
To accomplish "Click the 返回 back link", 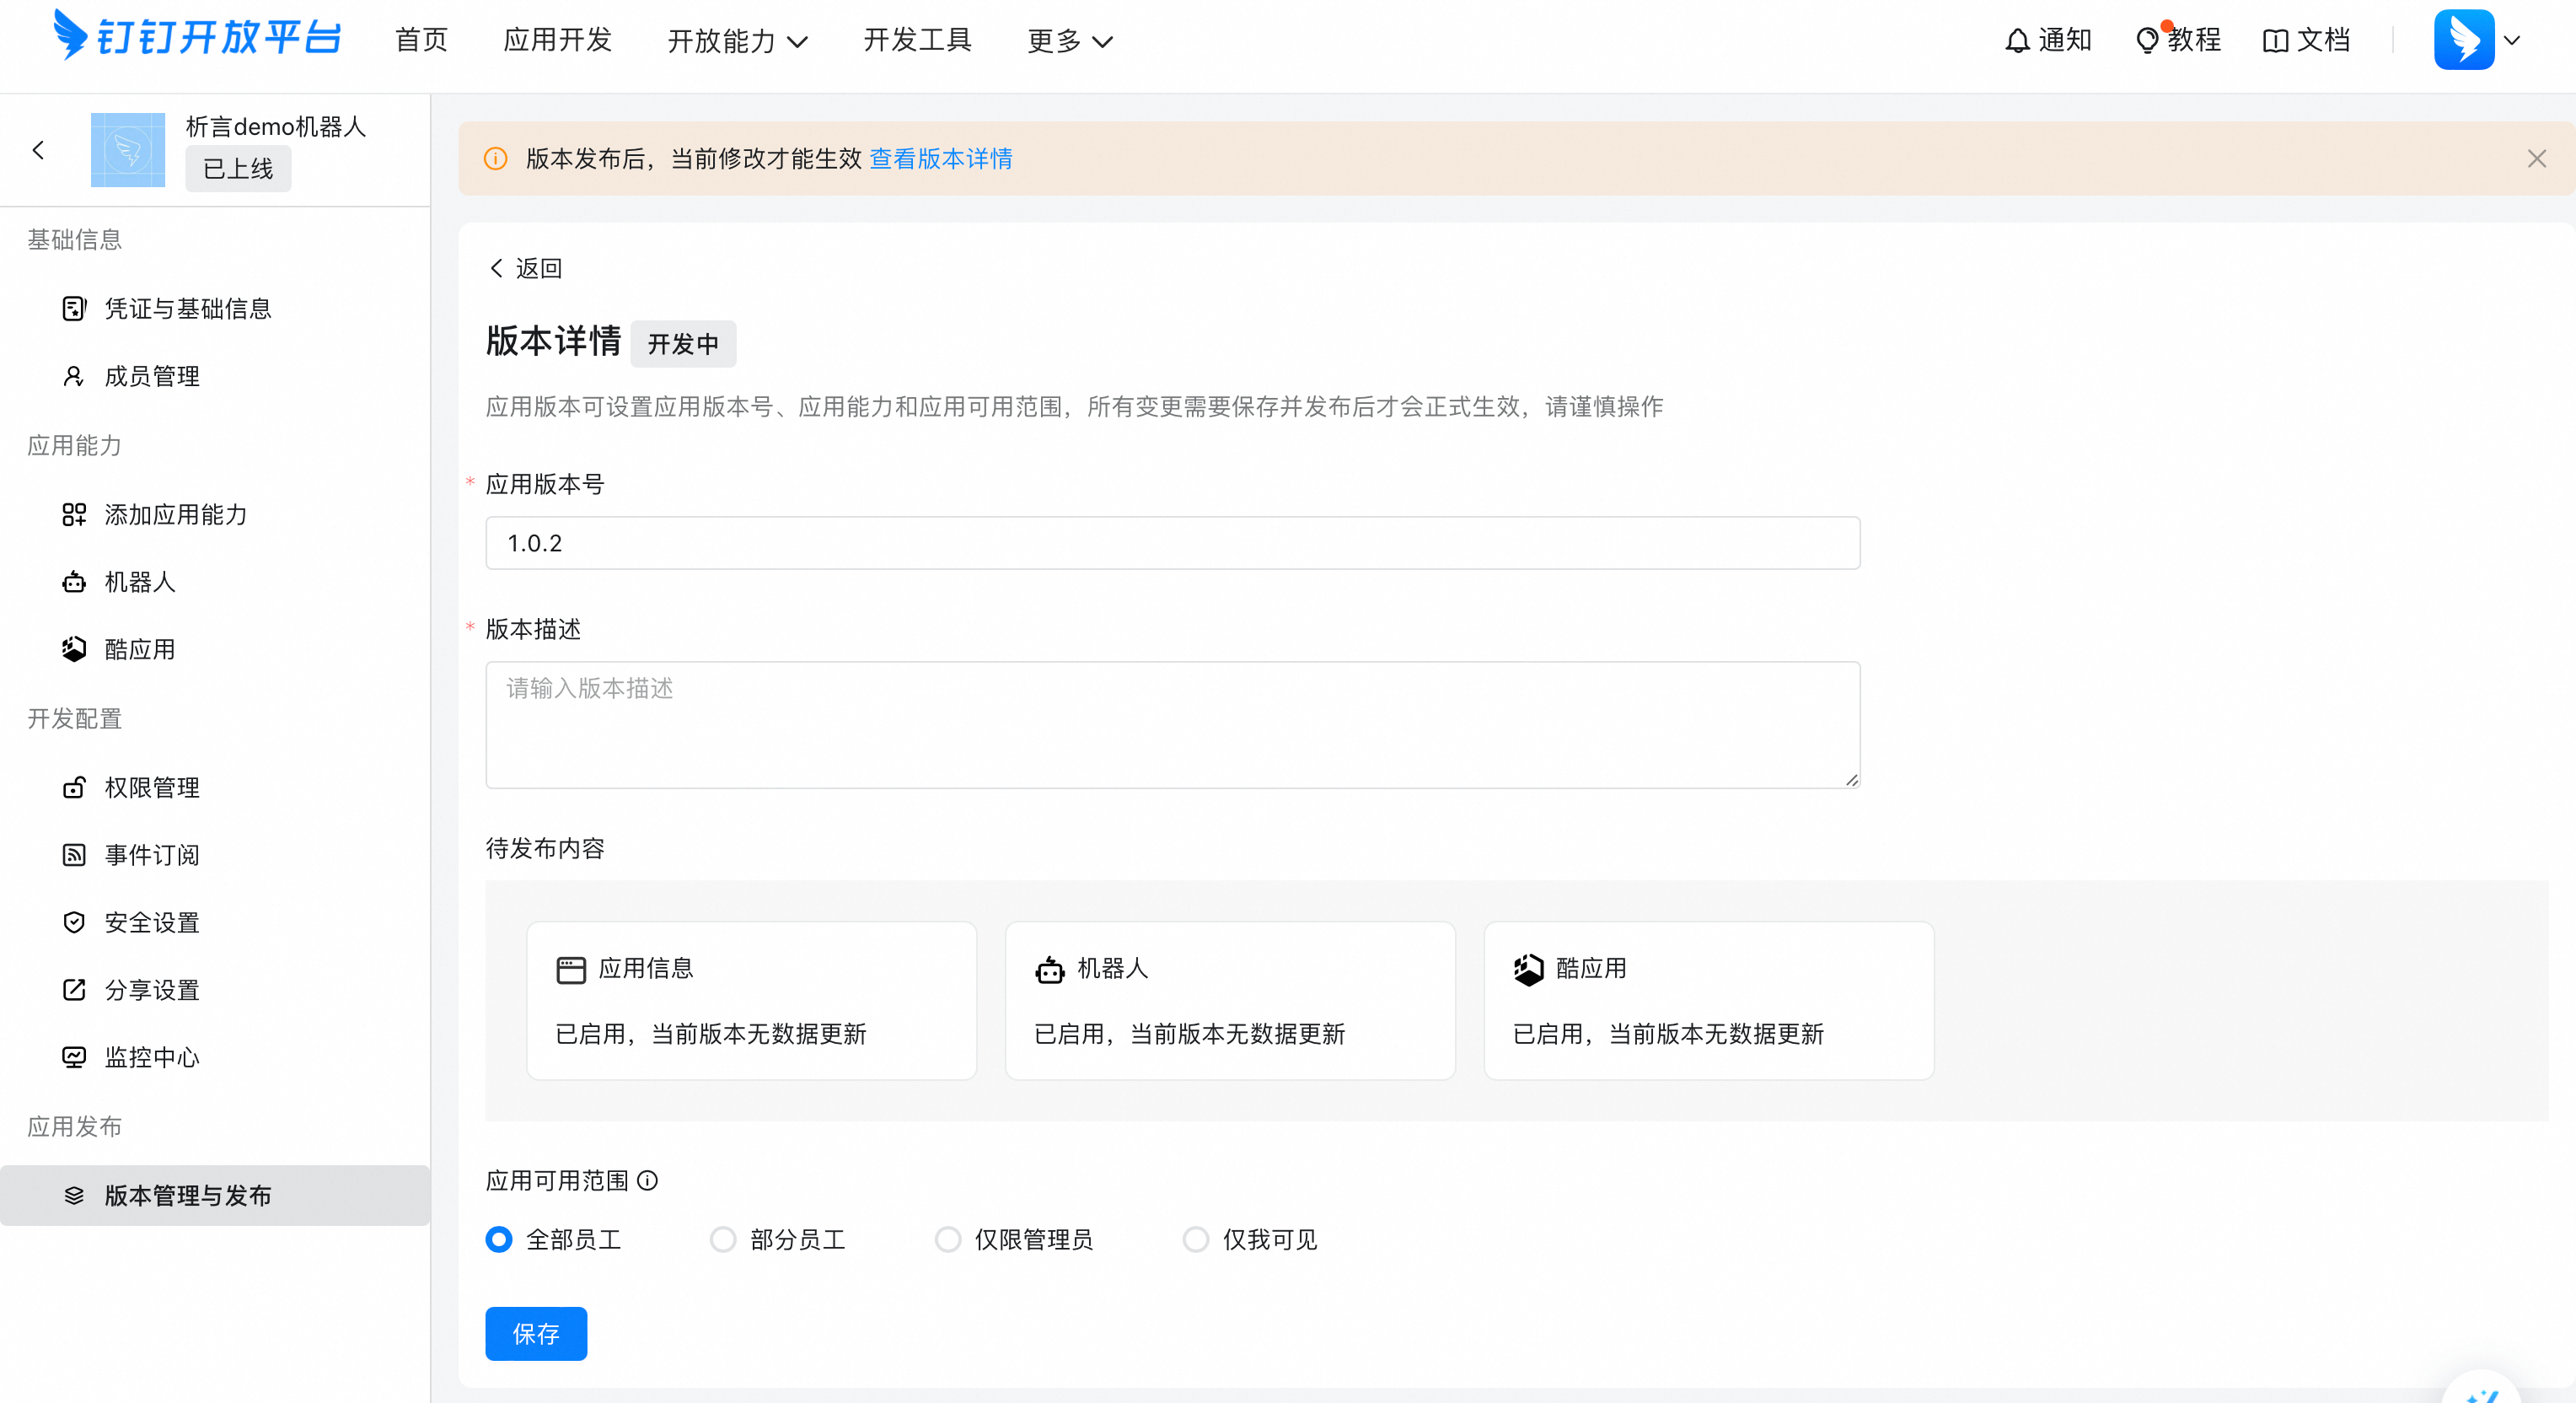I will (526, 268).
